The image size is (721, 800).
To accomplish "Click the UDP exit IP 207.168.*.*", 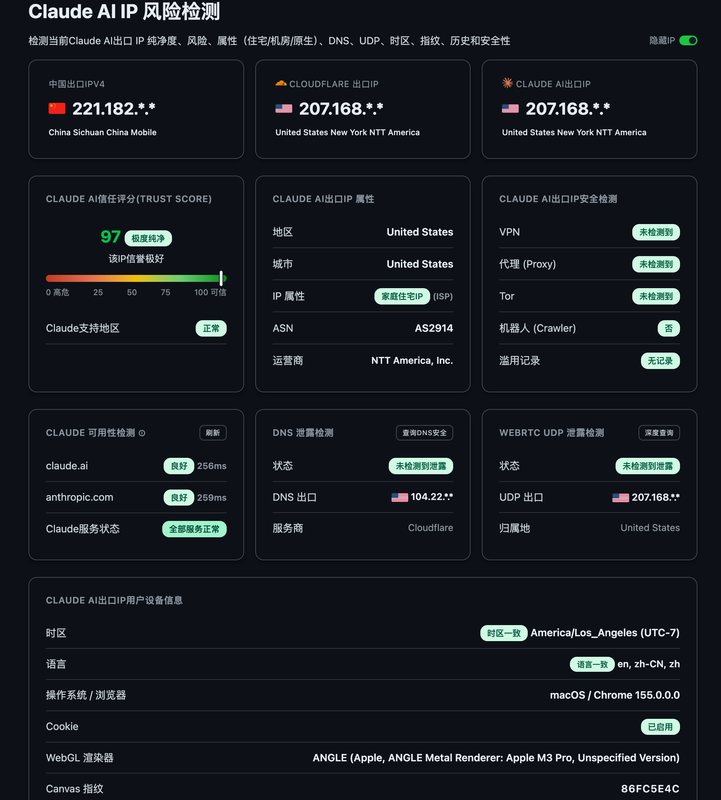I will pos(656,497).
